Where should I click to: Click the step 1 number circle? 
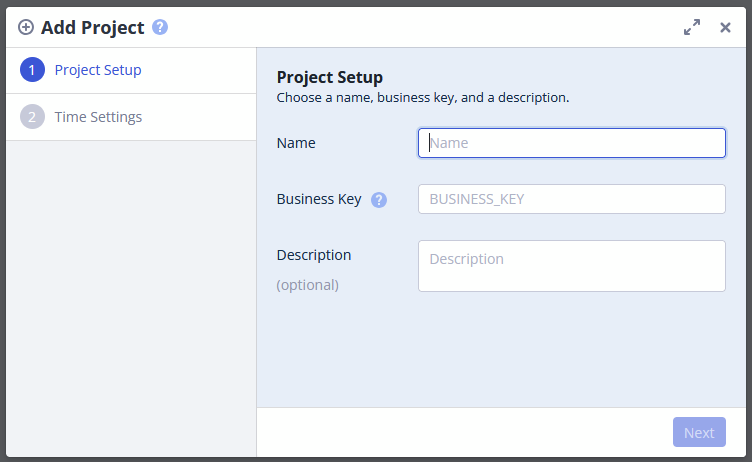point(32,70)
